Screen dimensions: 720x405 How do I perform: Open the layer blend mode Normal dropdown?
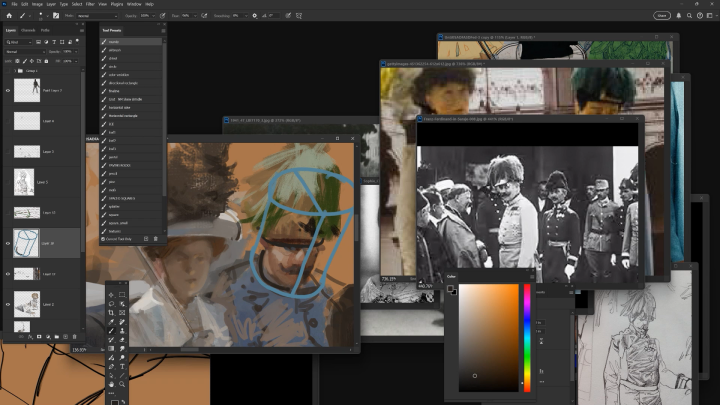click(25, 52)
